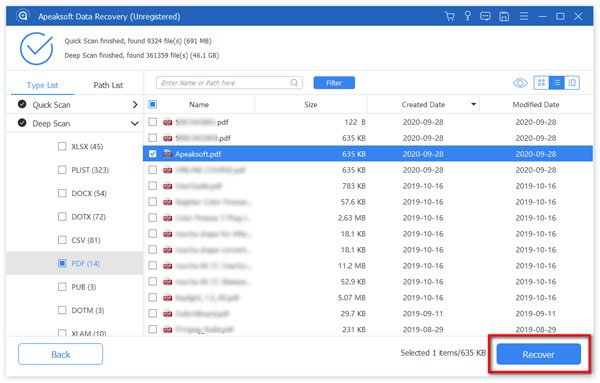This screenshot has height=383, width=600.
Task: Switch to the Path List tab
Action: click(x=108, y=85)
